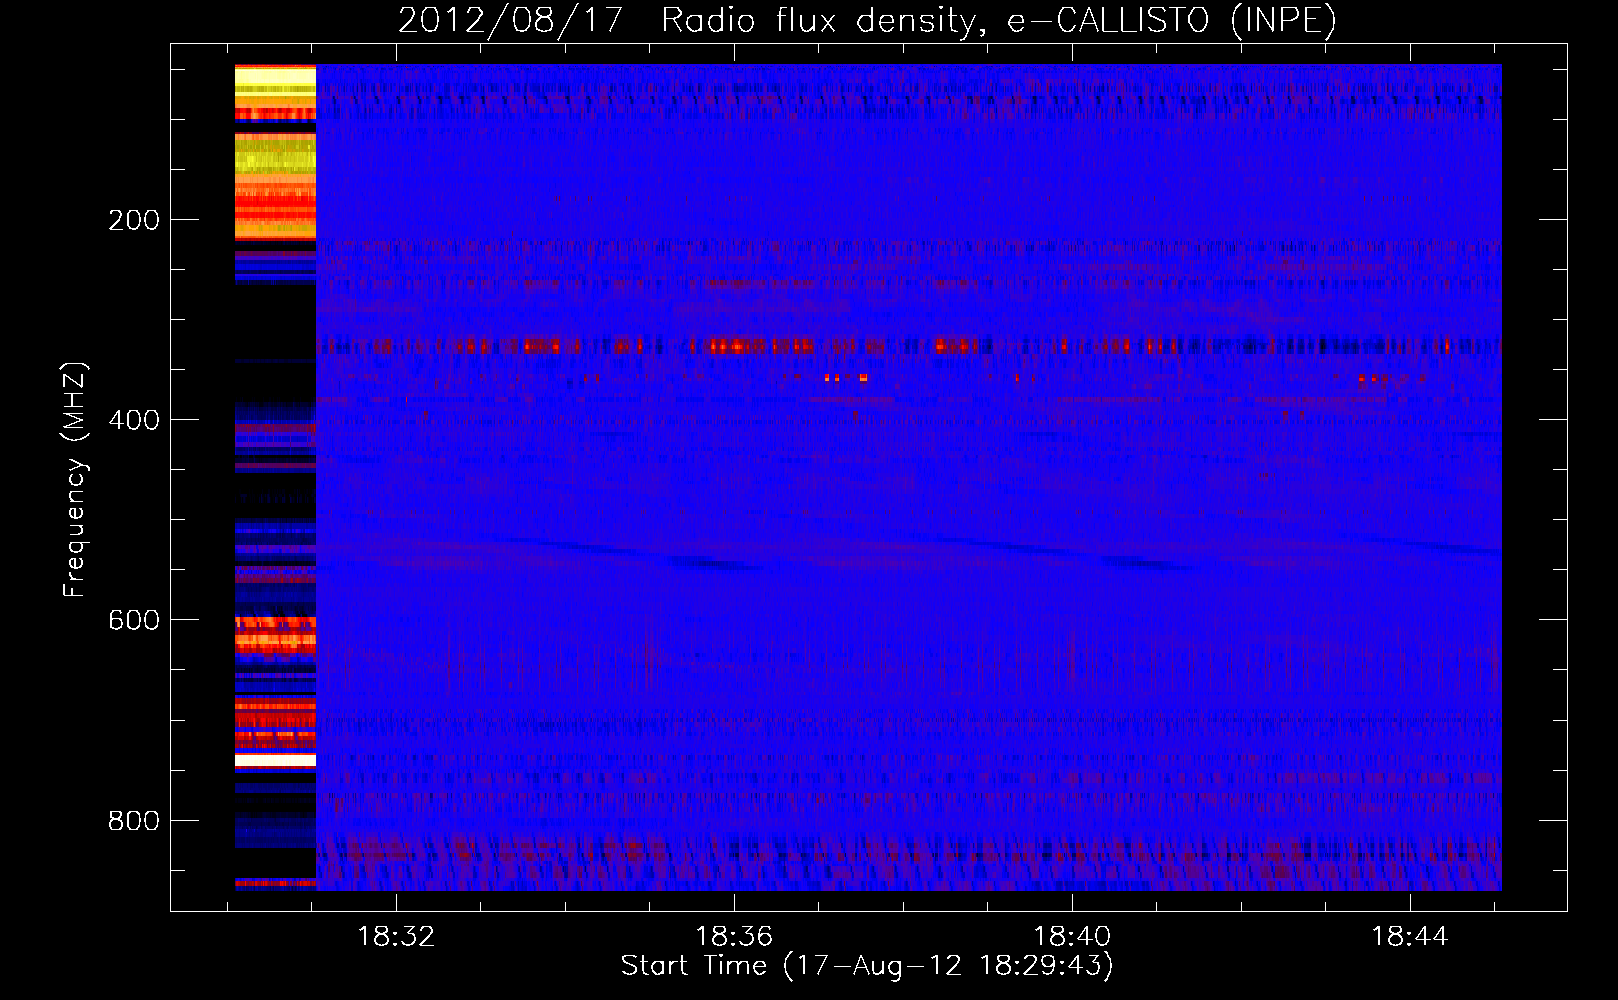Click the "Frequency (MHZ)" axis label

click(75, 479)
